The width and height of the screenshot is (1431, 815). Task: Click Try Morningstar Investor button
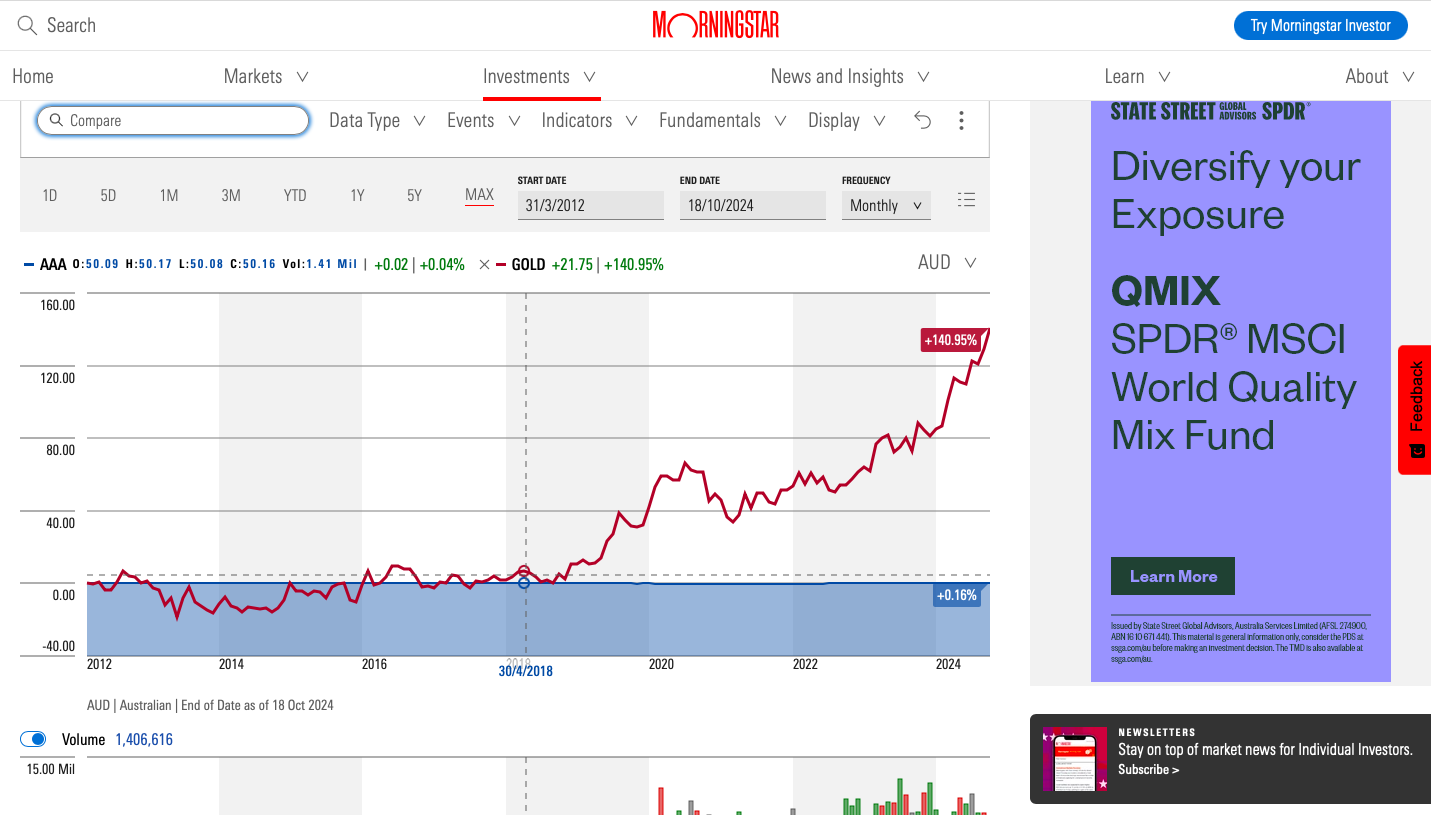point(1320,25)
